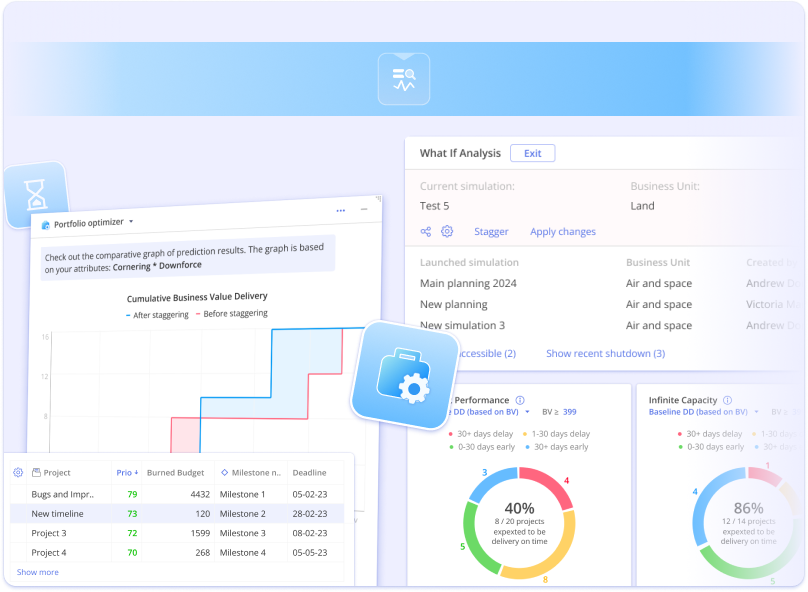The width and height of the screenshot is (808, 592).
Task: Click the Performance BV value 399
Action: 569,412
